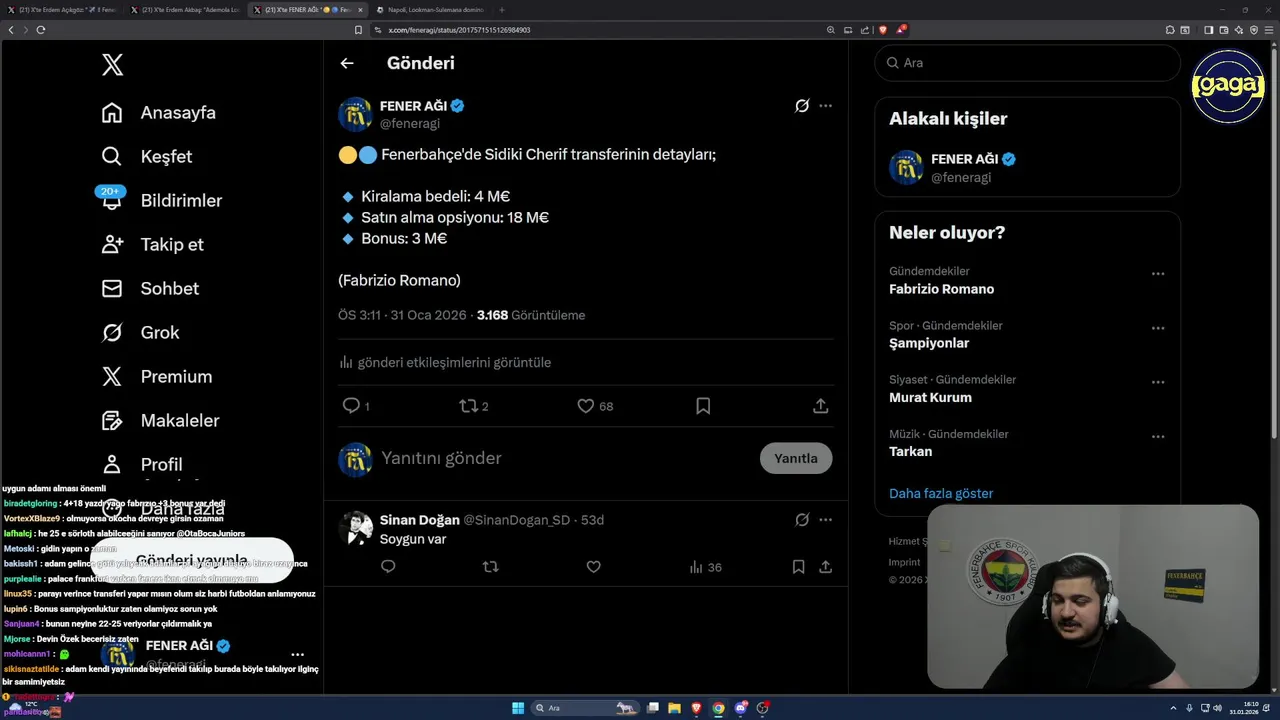
Task: Go to Anasayfa in the sidebar
Action: [x=159, y=113]
